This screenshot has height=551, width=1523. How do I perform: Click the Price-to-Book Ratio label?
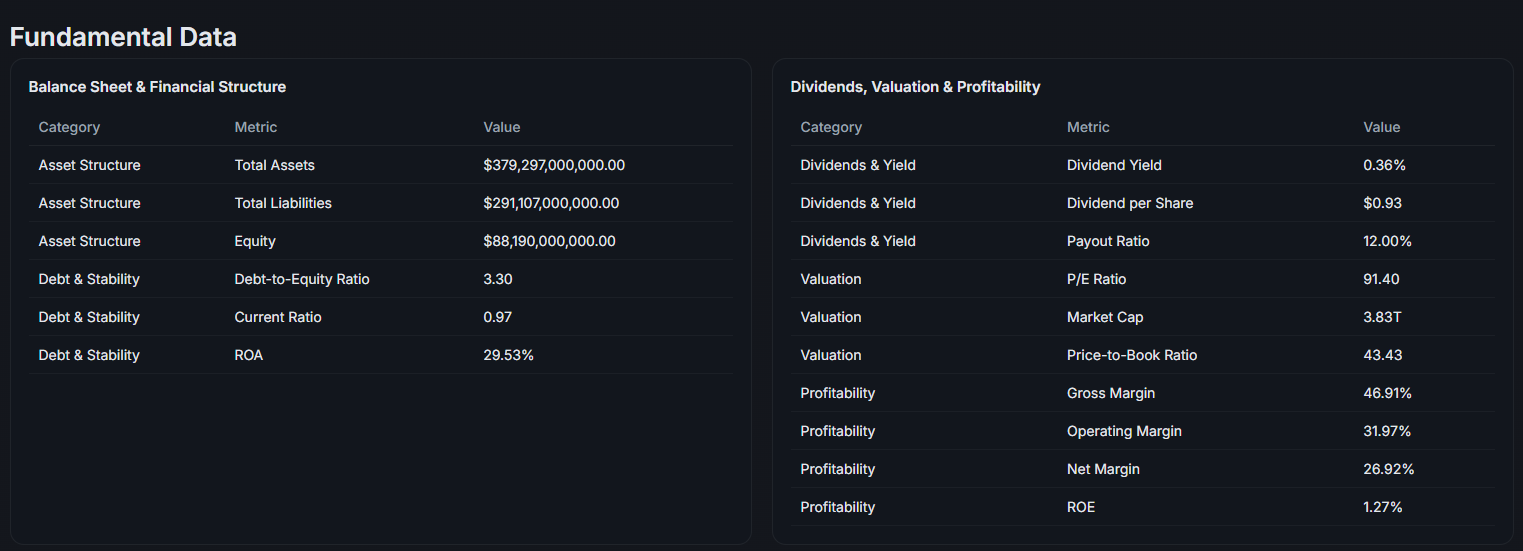point(1132,355)
